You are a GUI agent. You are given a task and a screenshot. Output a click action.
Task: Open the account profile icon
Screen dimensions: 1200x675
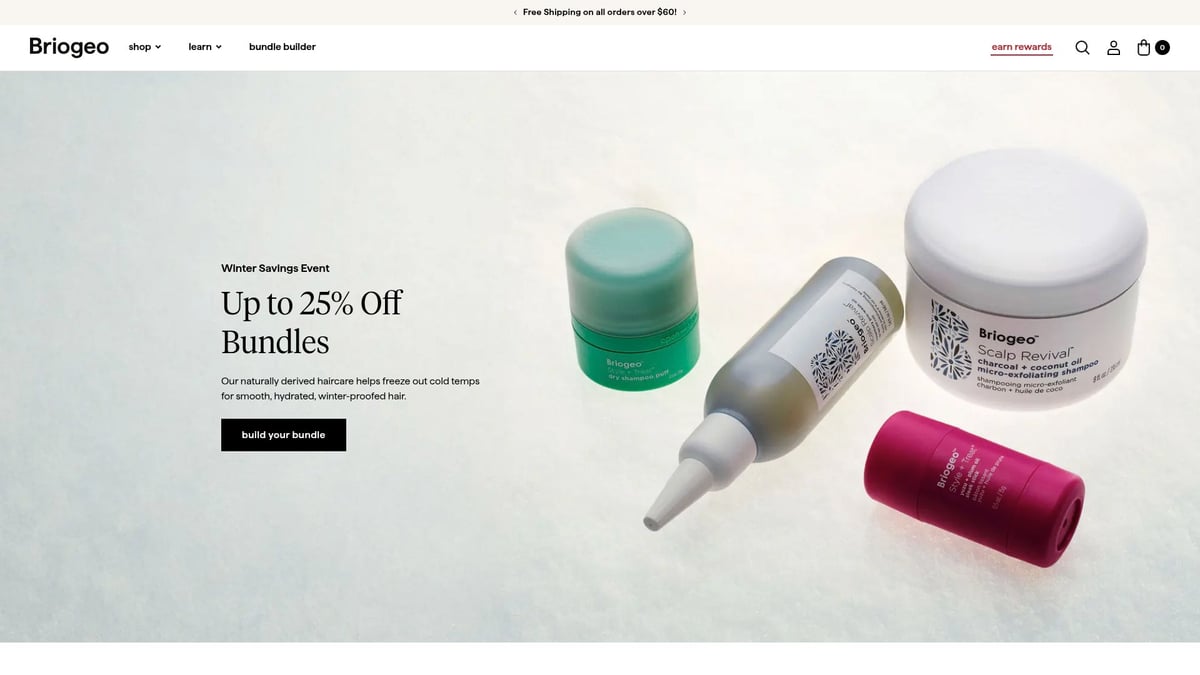tap(1113, 47)
